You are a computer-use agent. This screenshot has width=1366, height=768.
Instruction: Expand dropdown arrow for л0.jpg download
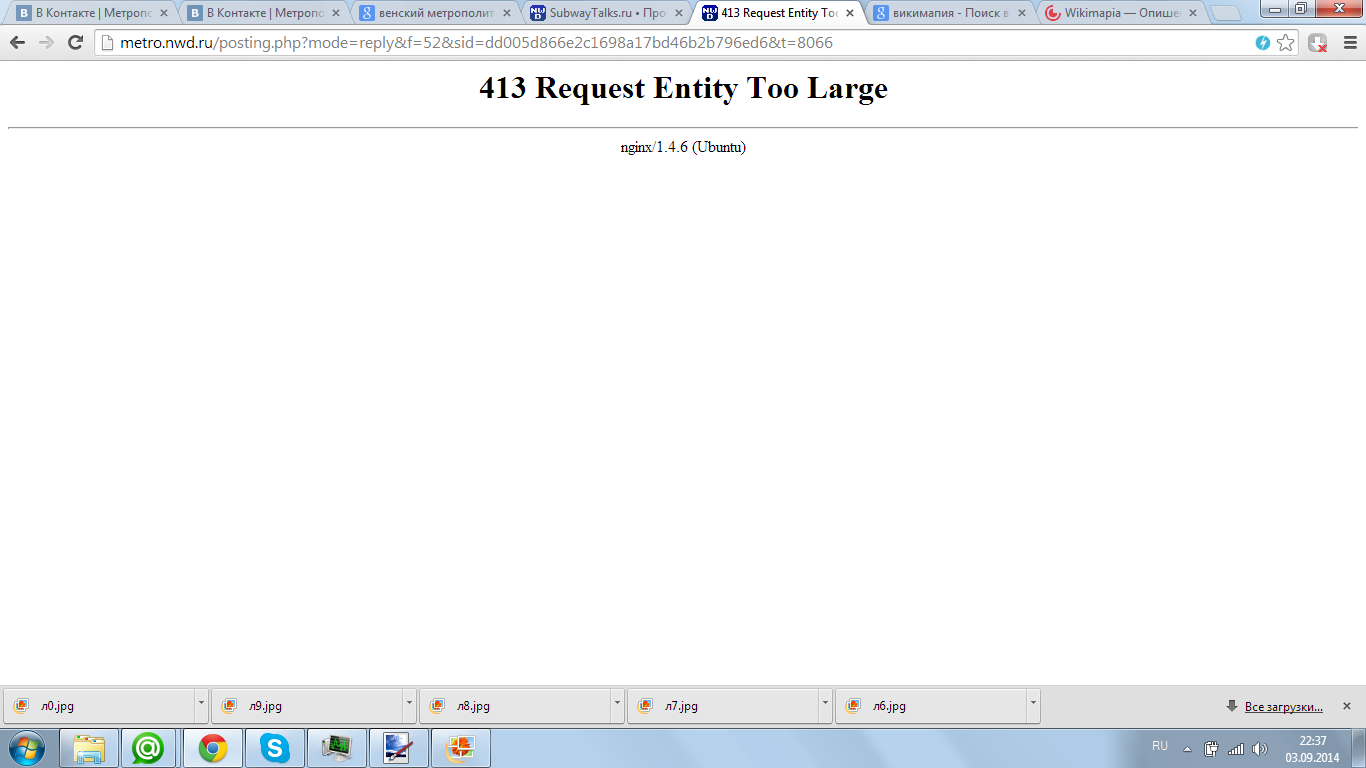pyautogui.click(x=201, y=704)
